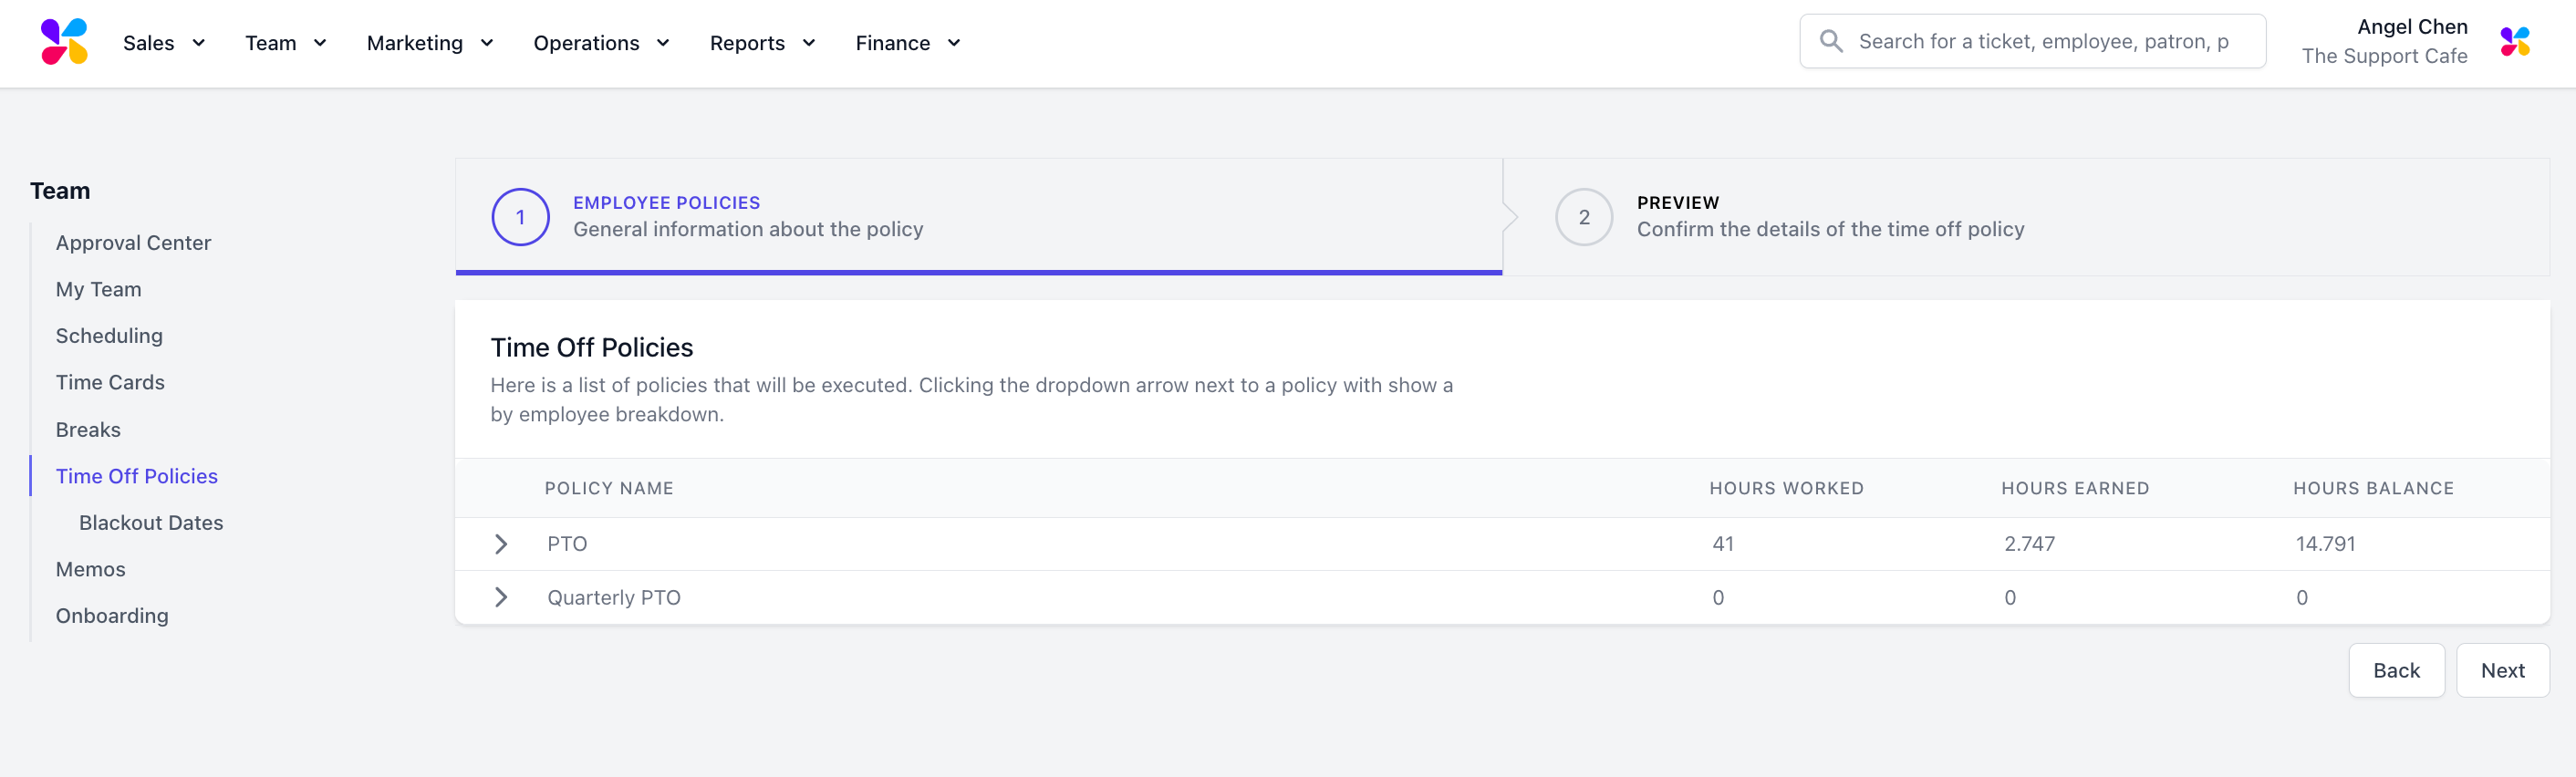Click The Support Cafe company name
The height and width of the screenshot is (777, 2576).
pos(2384,56)
